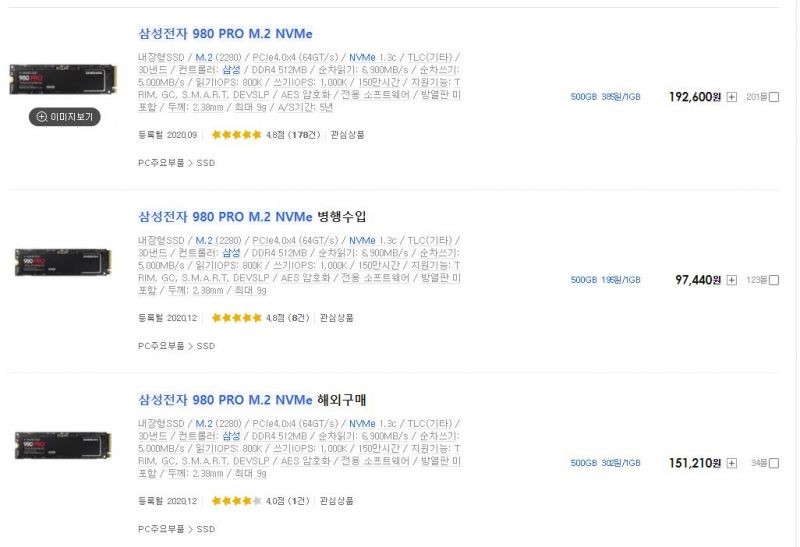
Task: Expand price options next to 192,600원
Action: tap(732, 97)
